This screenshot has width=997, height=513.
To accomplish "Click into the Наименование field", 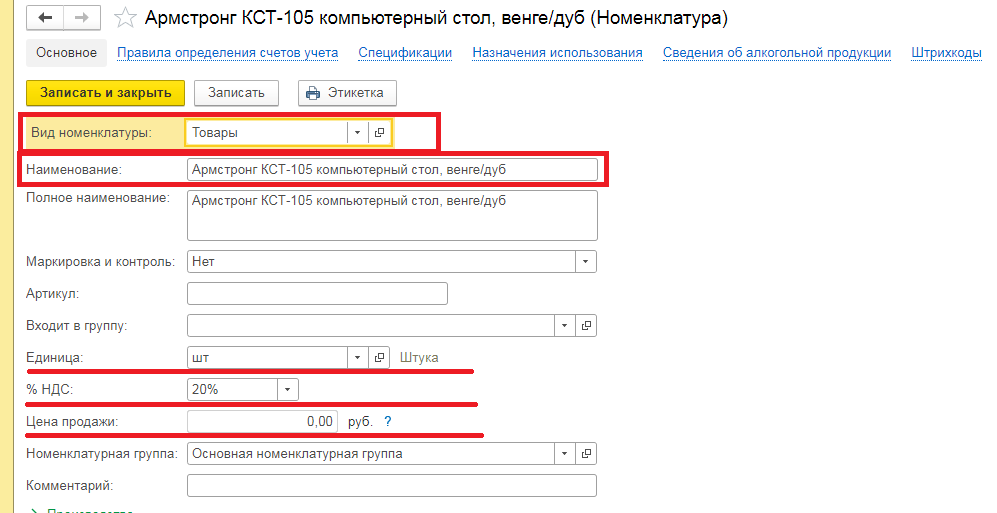I will point(392,170).
